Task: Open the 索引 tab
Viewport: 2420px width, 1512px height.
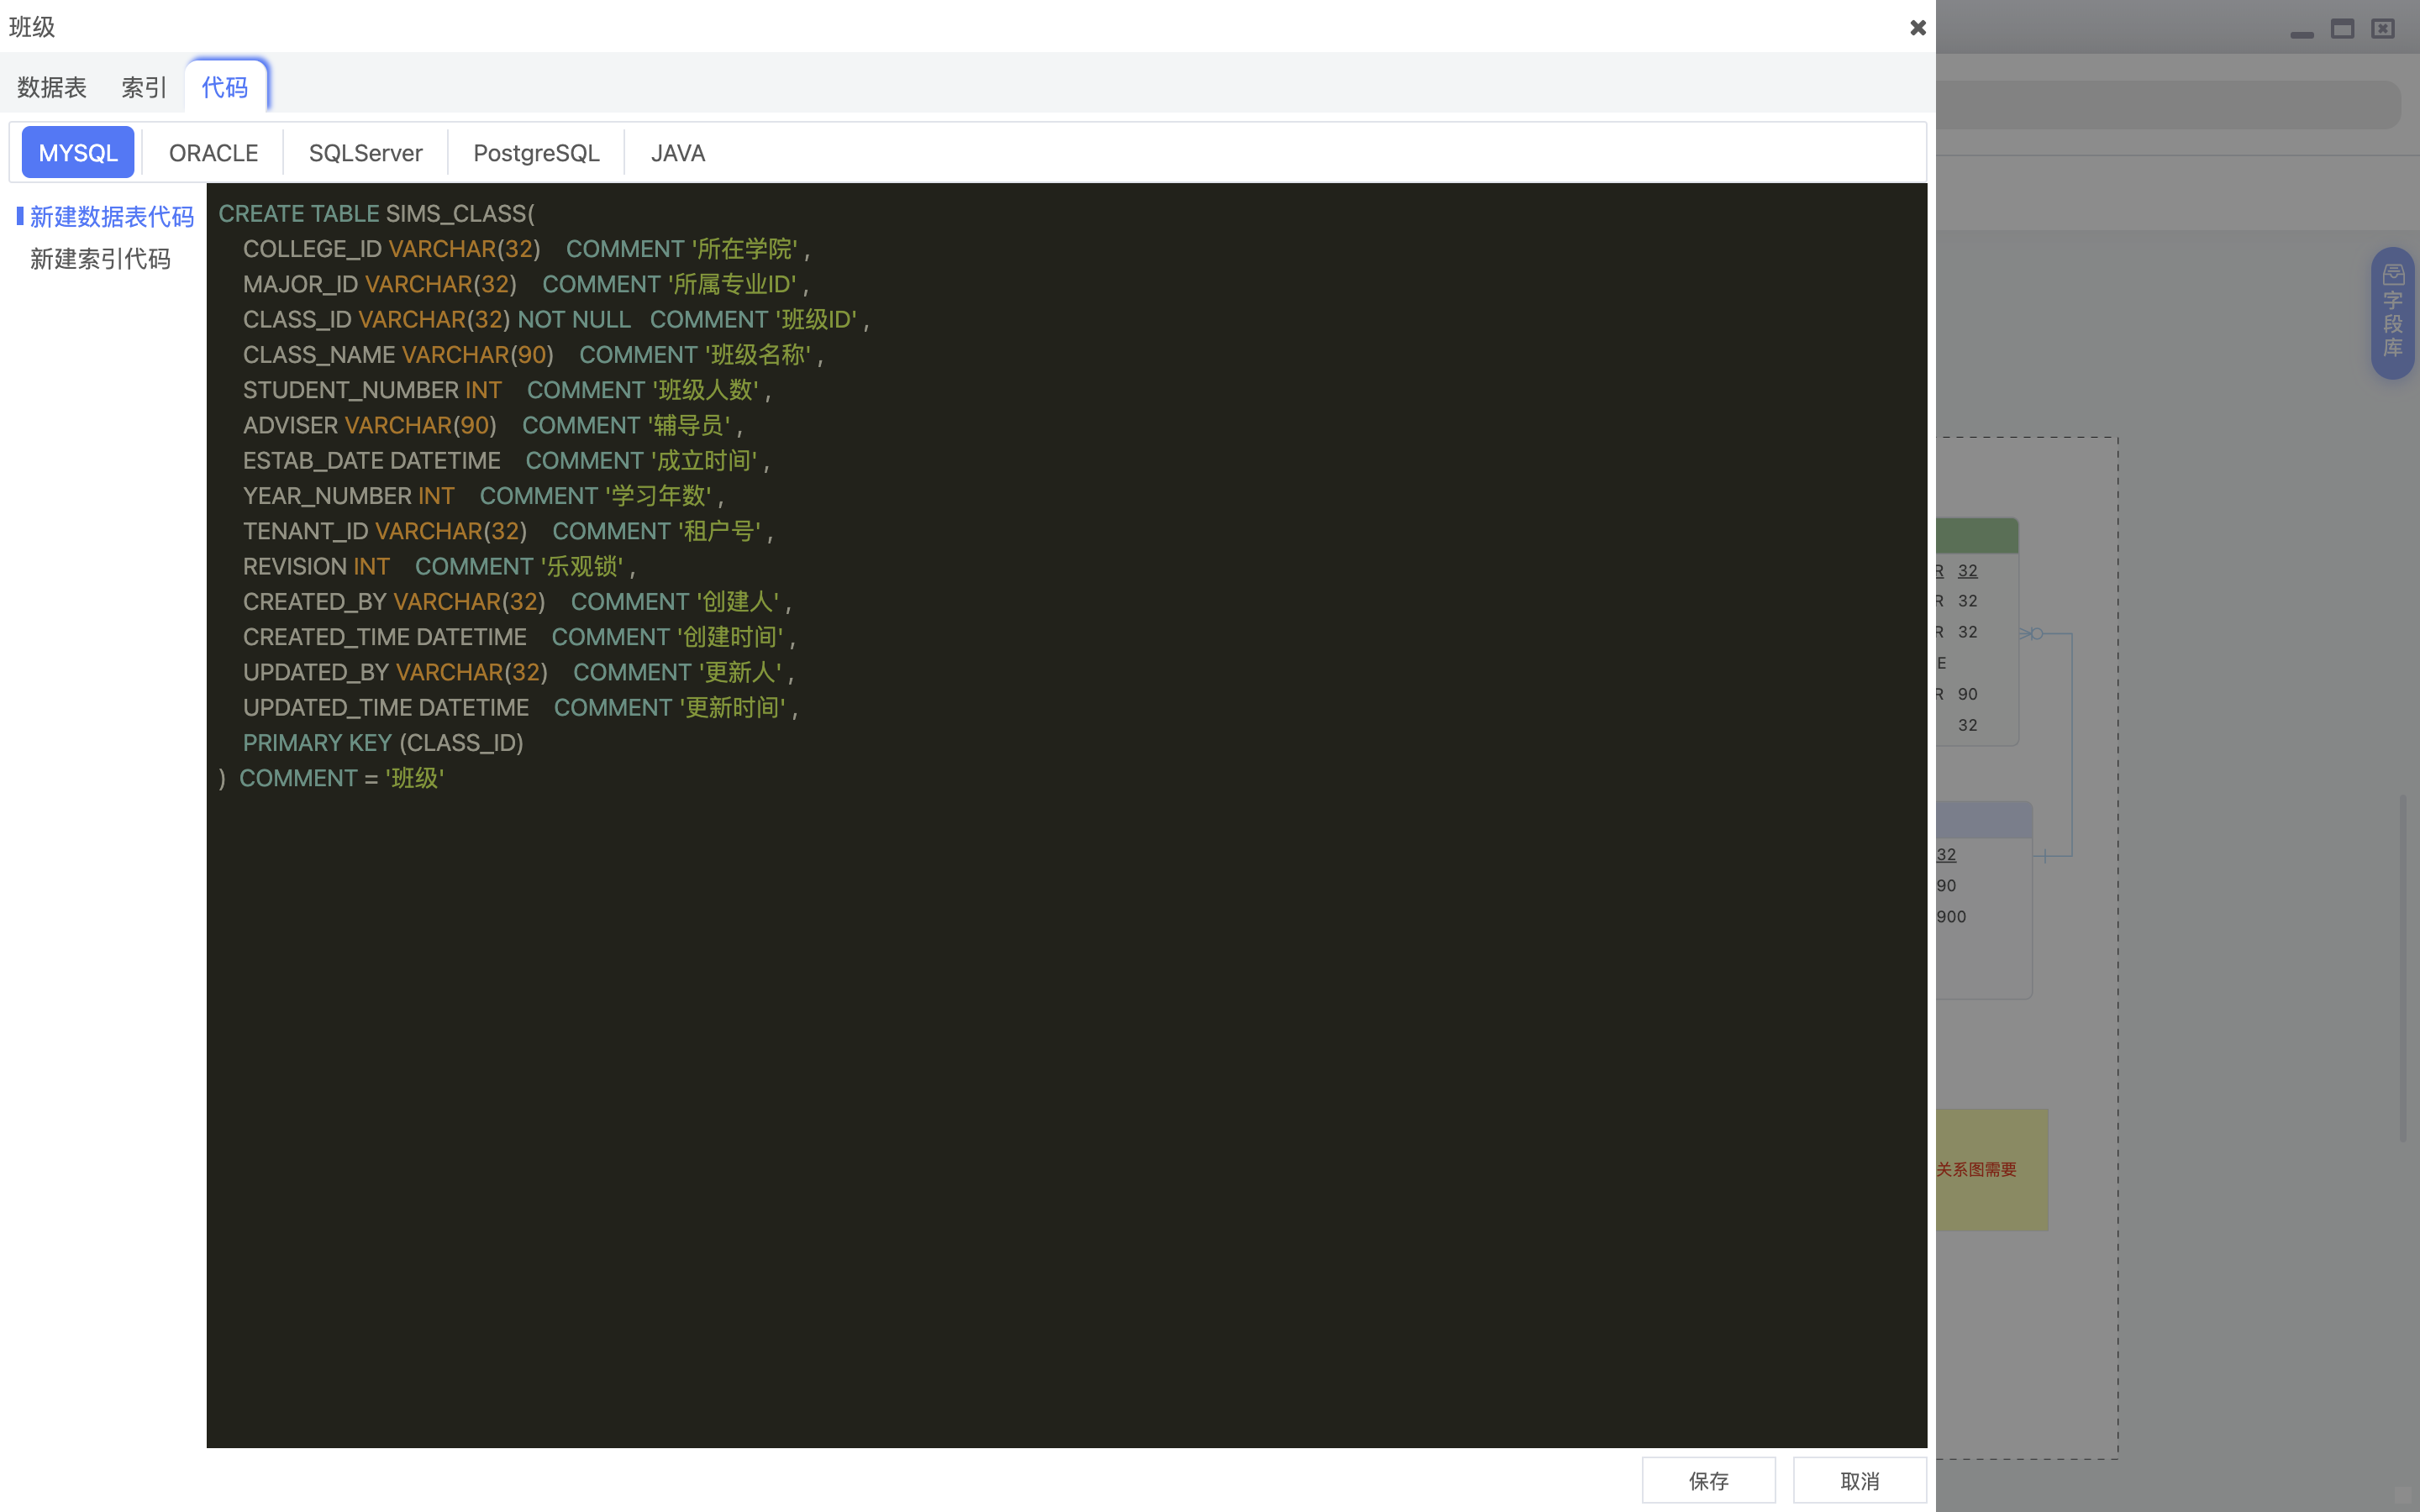Action: (144, 87)
